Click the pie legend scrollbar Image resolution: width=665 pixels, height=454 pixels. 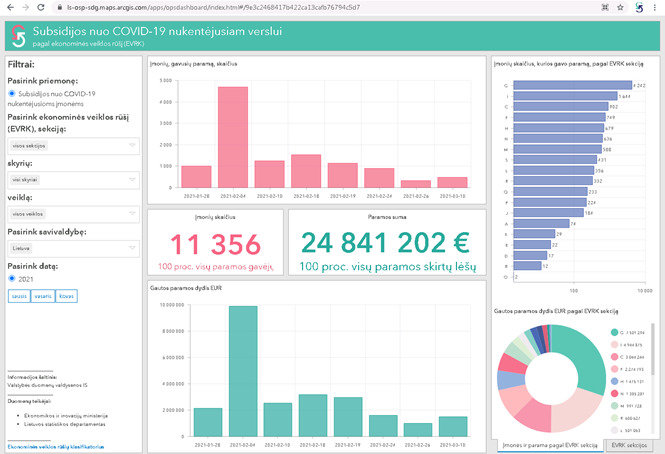(653, 349)
